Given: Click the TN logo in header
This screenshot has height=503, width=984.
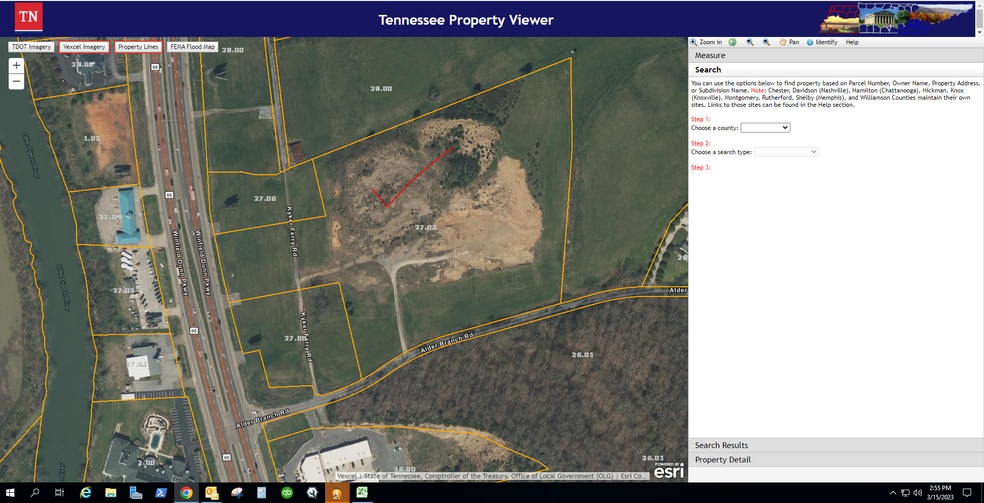Looking at the screenshot, I should tap(28, 17).
